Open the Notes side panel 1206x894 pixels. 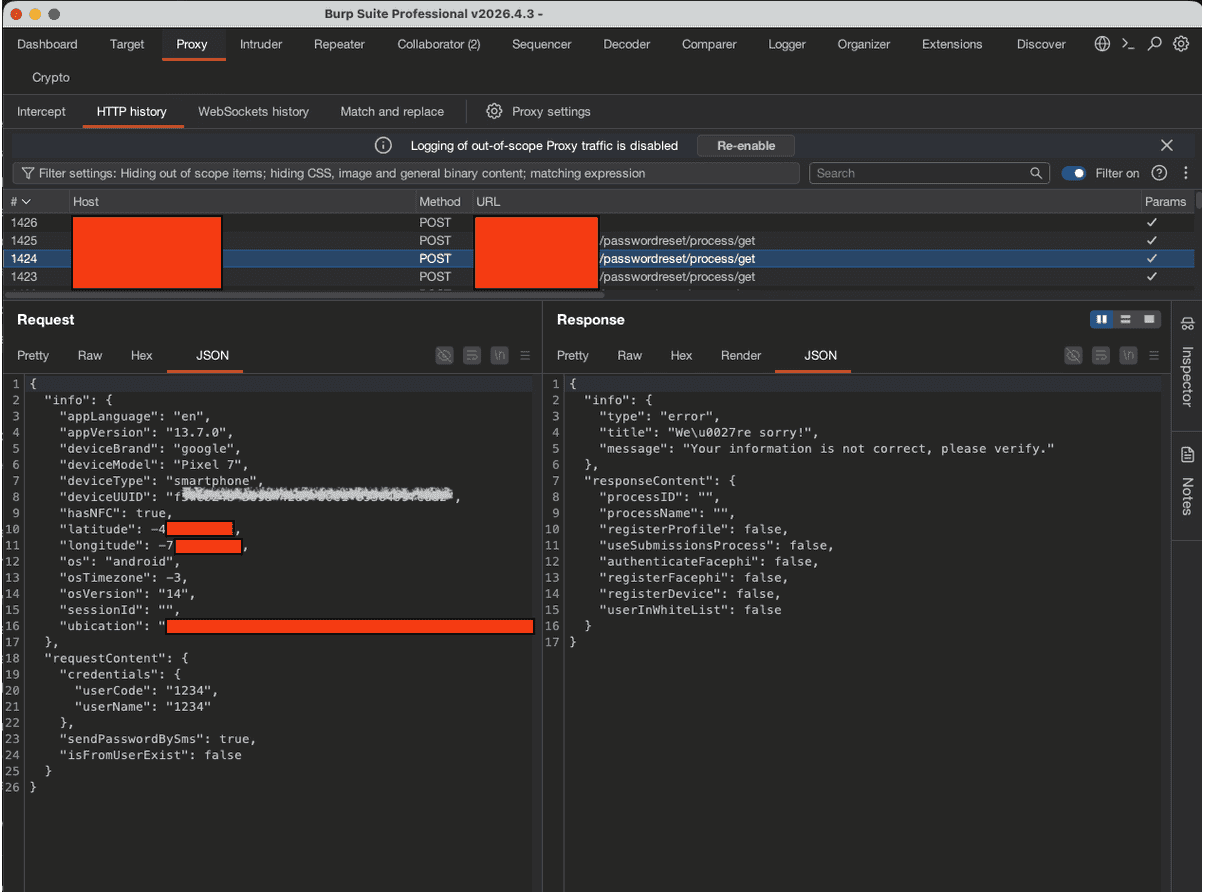(x=1187, y=481)
